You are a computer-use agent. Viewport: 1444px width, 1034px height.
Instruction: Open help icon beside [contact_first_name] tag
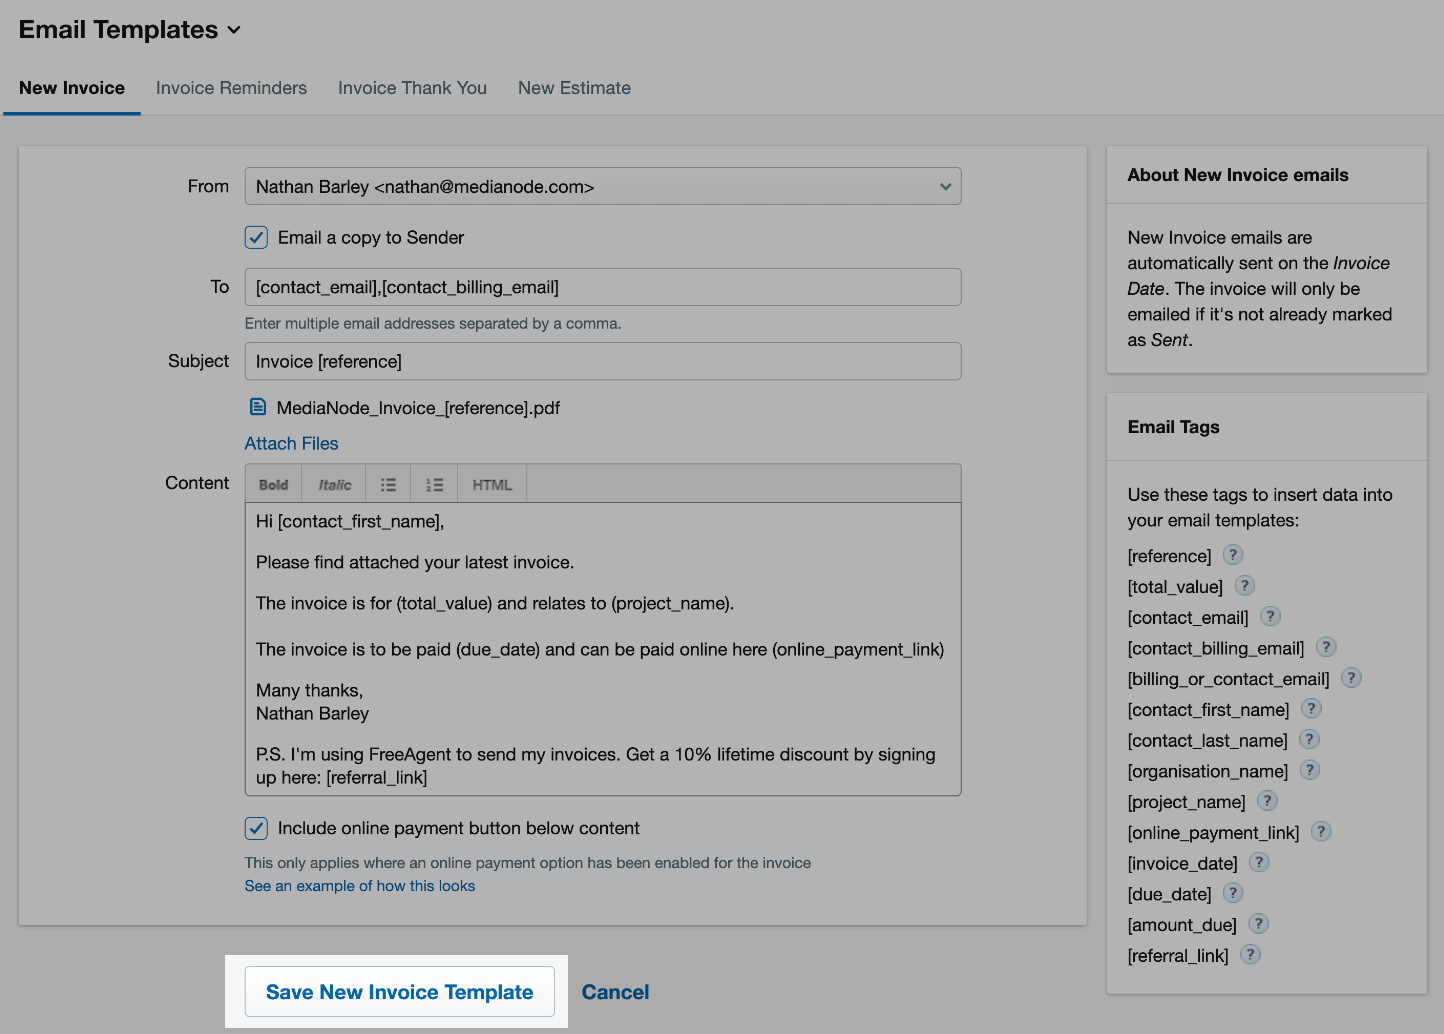pyautogui.click(x=1311, y=709)
